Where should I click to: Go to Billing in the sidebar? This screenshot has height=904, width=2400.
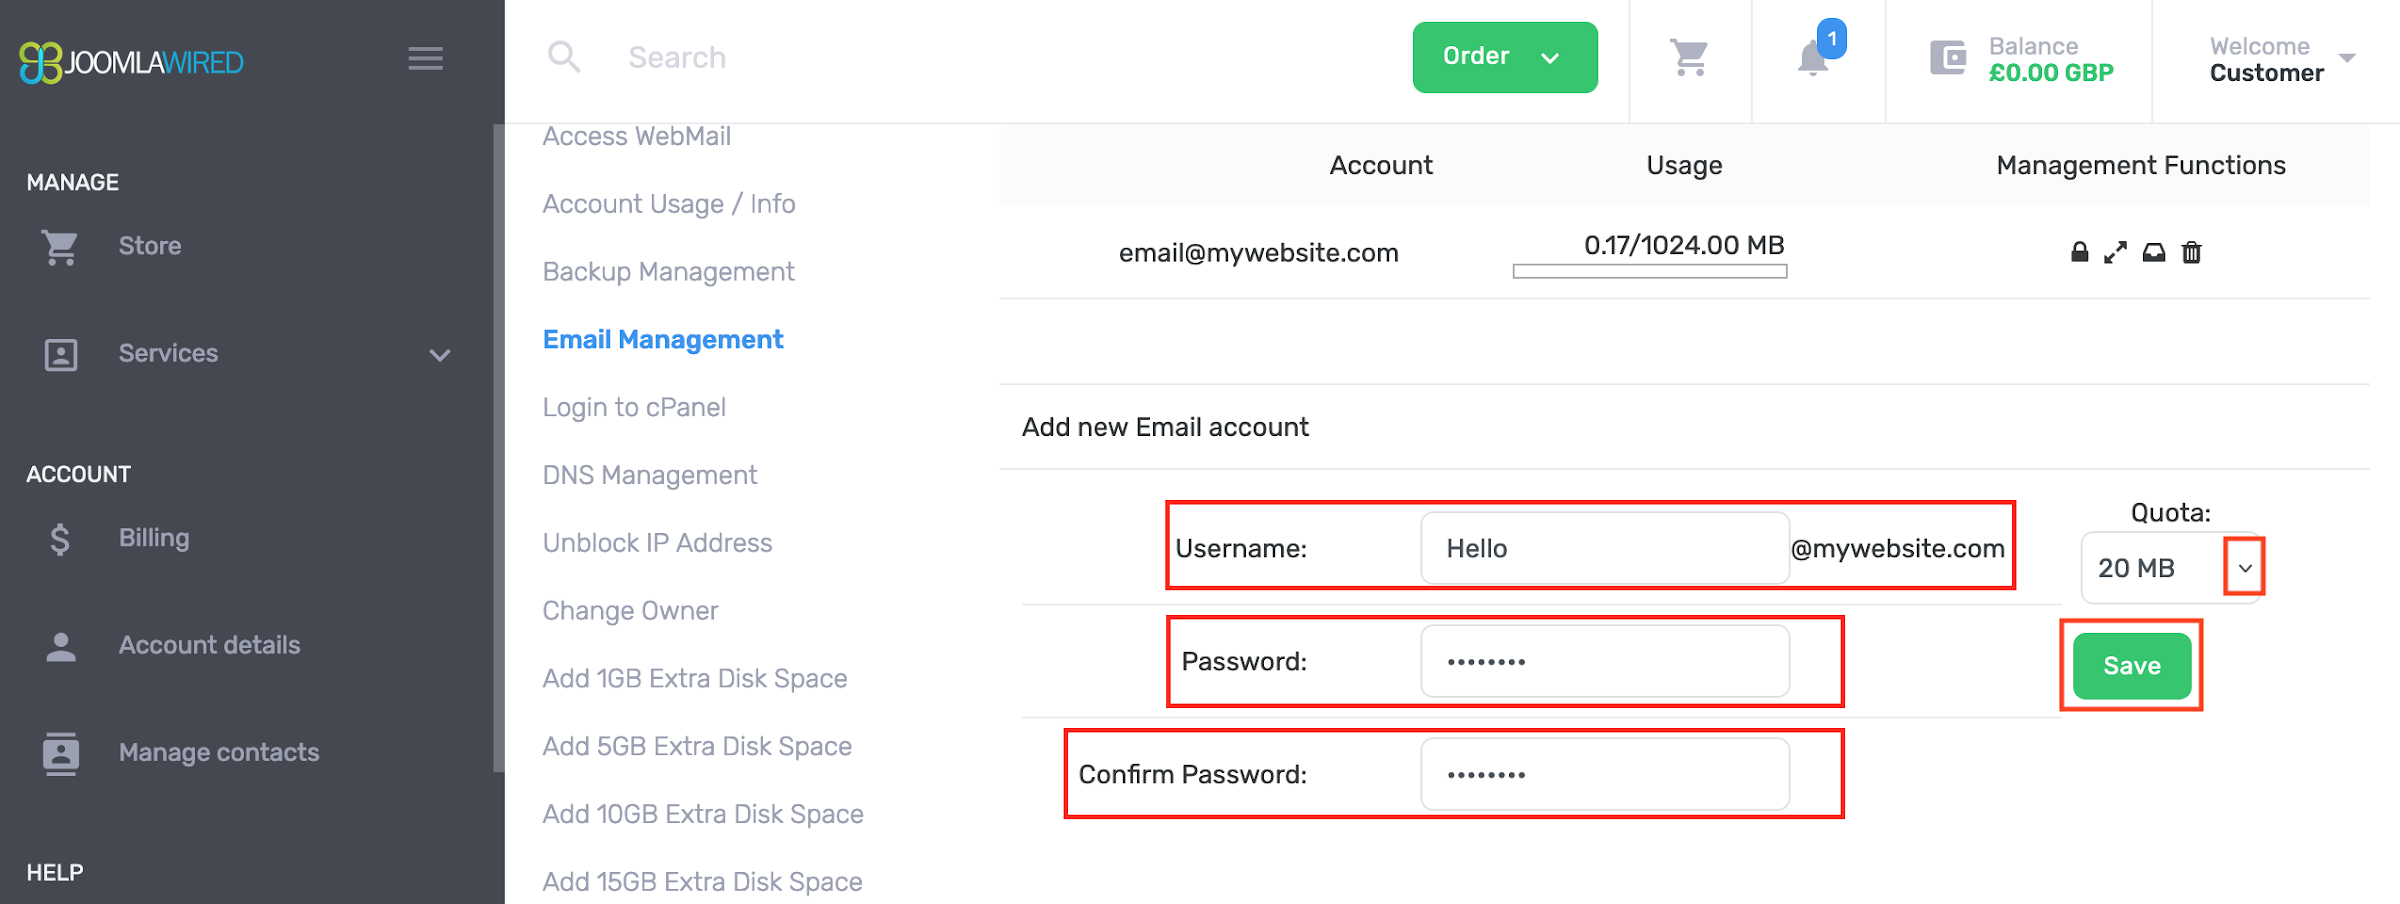pyautogui.click(x=153, y=538)
